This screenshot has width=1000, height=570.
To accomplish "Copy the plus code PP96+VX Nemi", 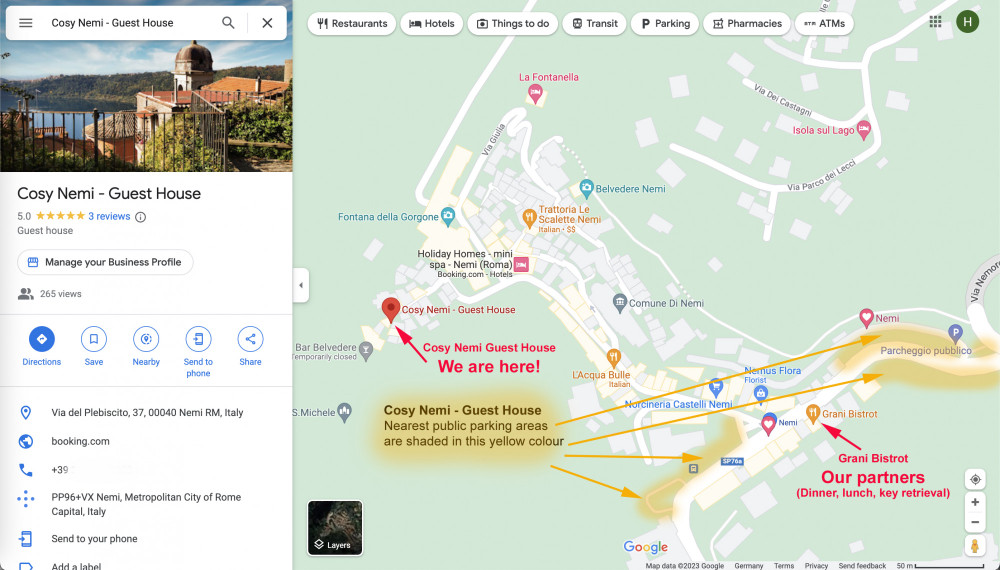I will pos(146,504).
